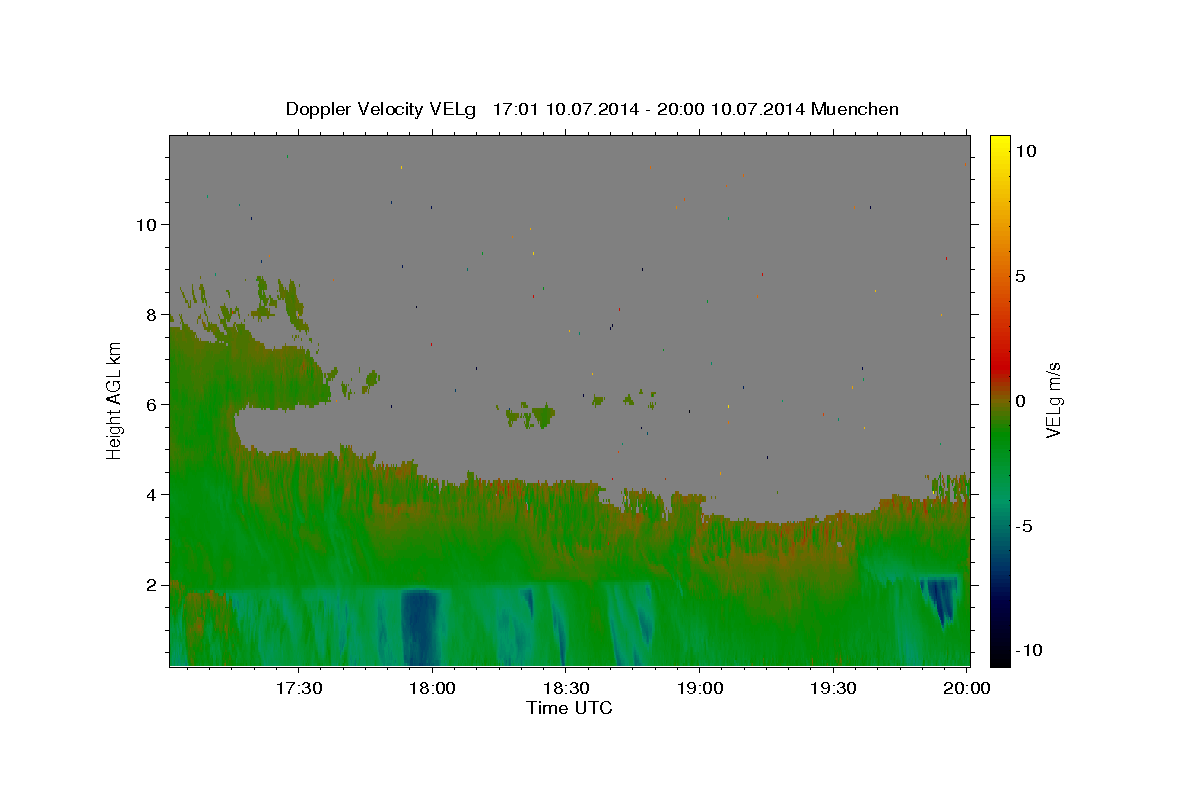Click the 20:00 time tick label
Viewport: 1200px width, 800px height.
pyautogui.click(x=967, y=688)
